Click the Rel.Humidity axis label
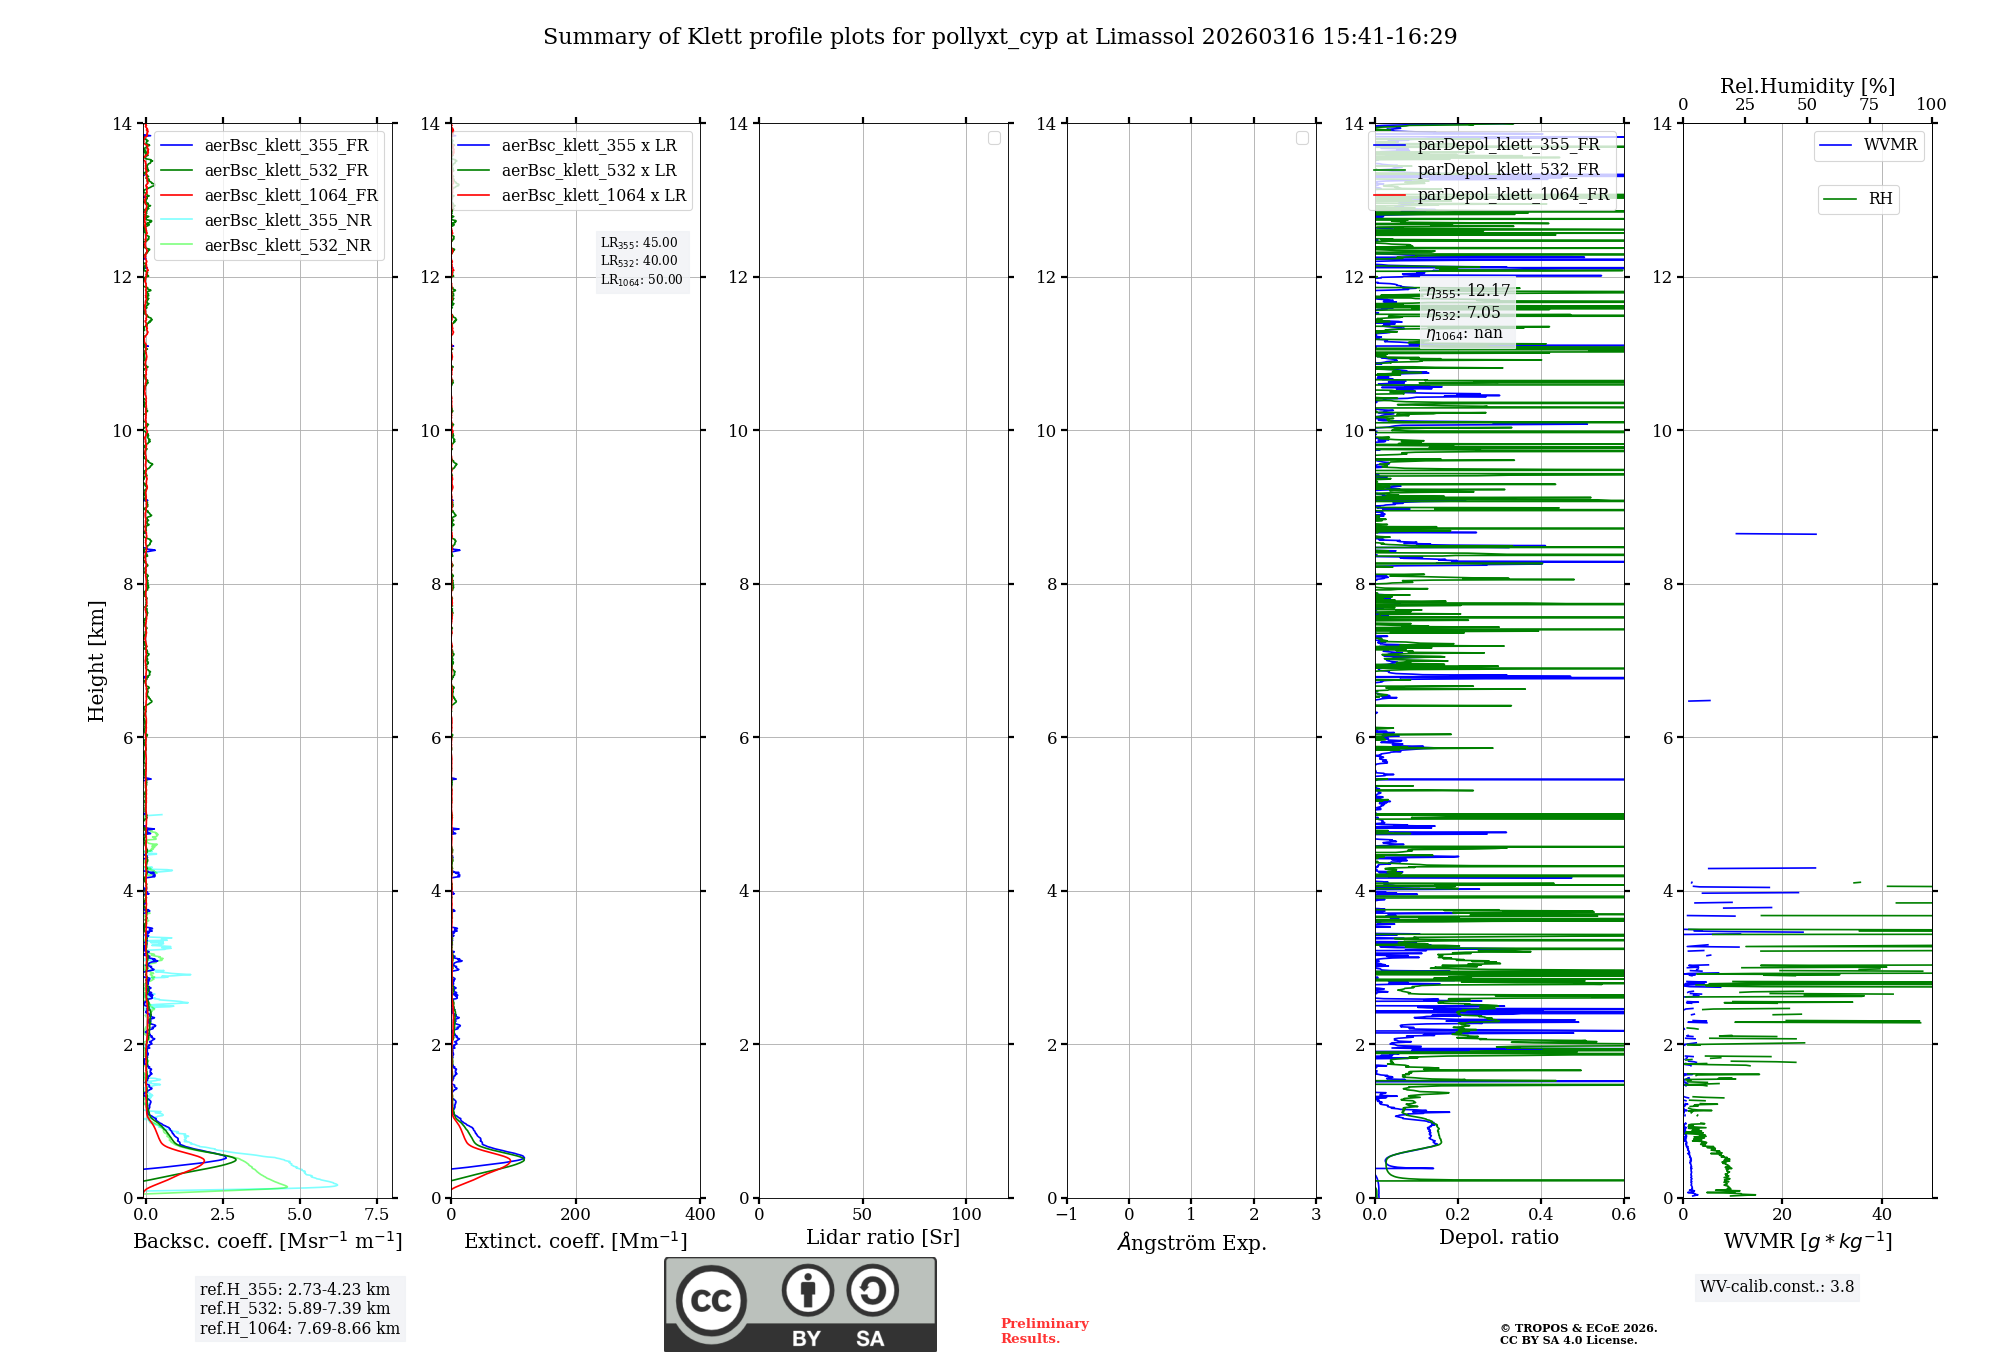The width and height of the screenshot is (2000, 1360). (1806, 86)
